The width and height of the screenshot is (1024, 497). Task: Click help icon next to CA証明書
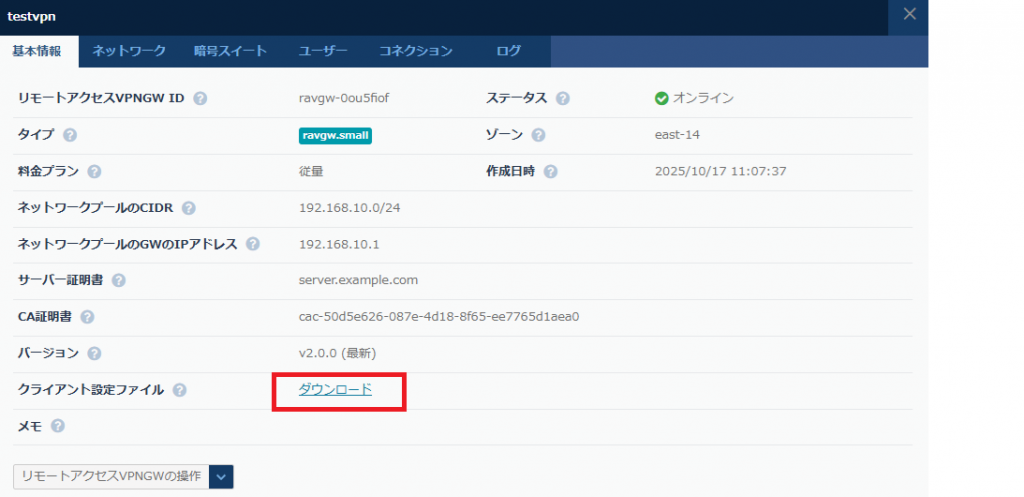tap(87, 317)
